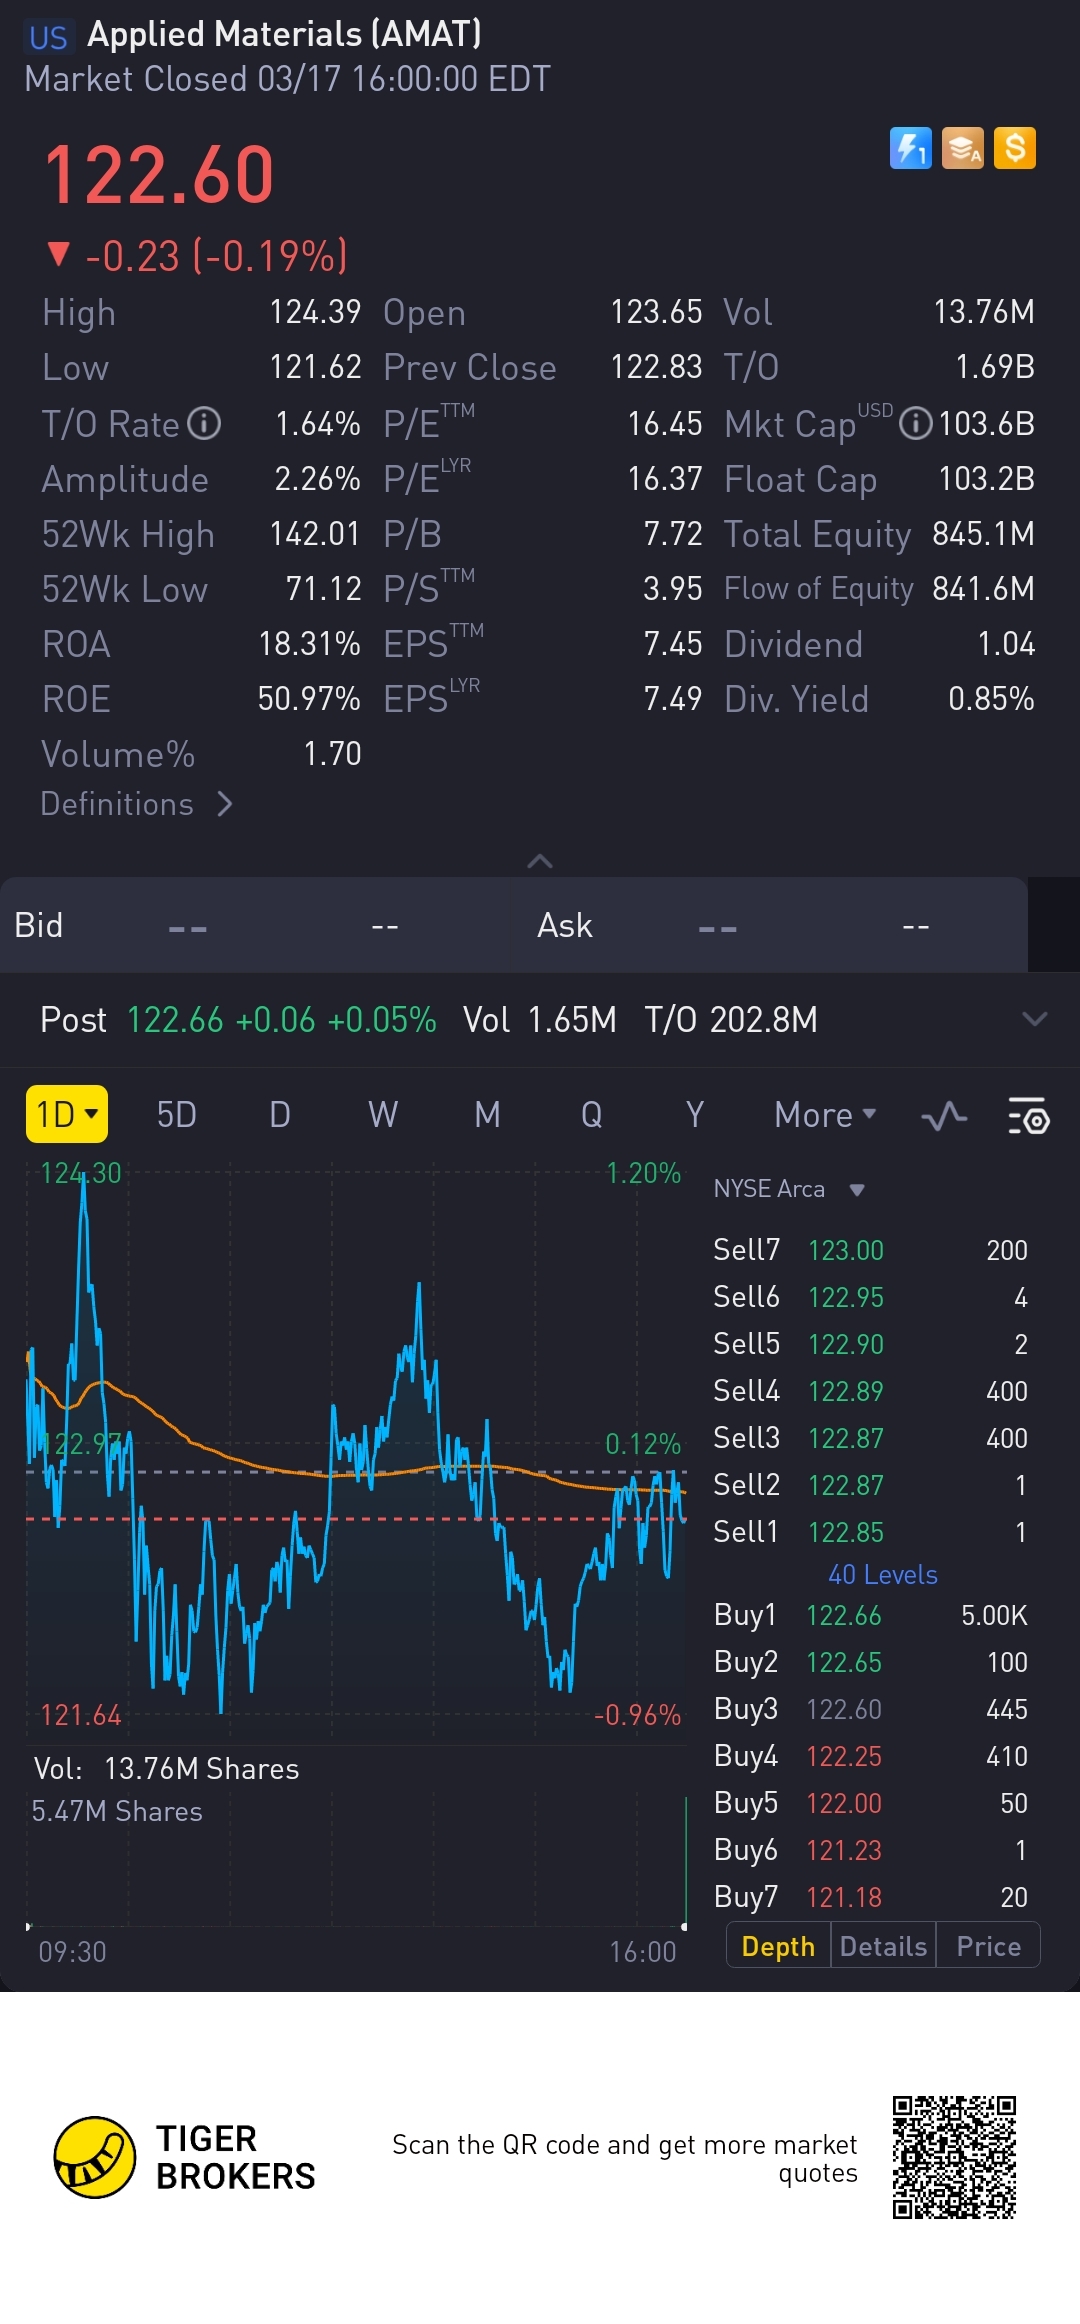Open the 1D timeframe dropdown

[67, 1114]
